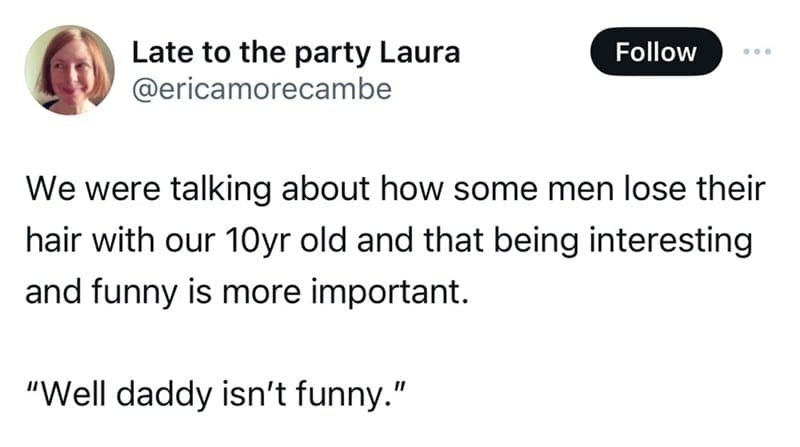Click the word "We" starting the tweet
The height and width of the screenshot is (447, 800).
point(46,188)
